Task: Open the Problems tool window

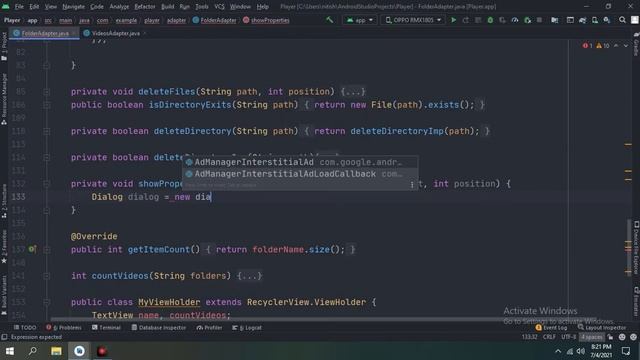Action: pos(64,327)
